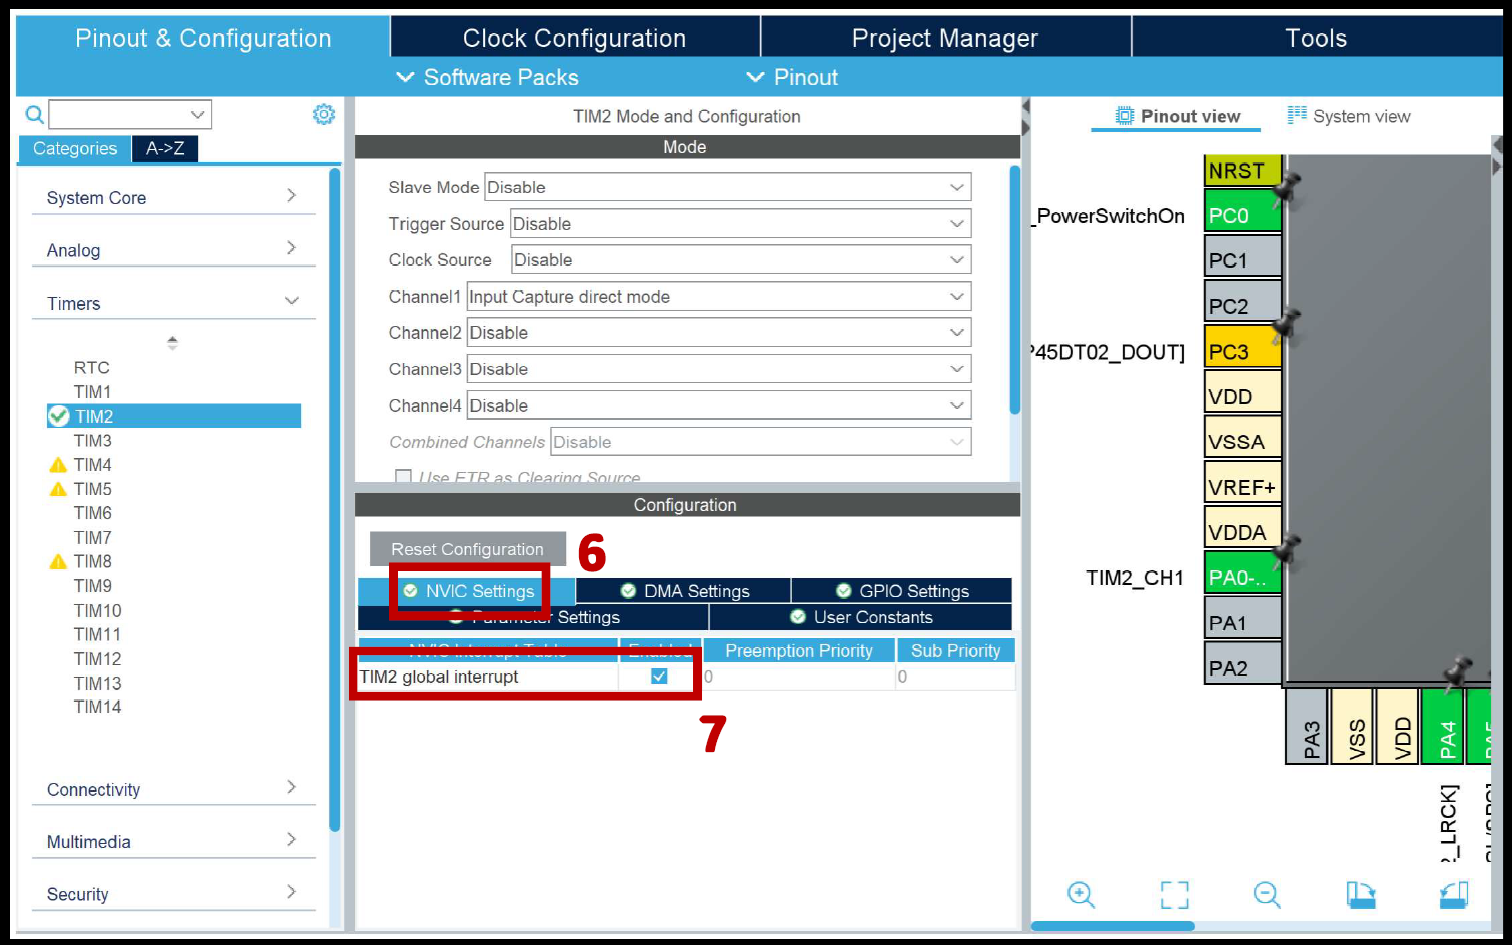The width and height of the screenshot is (1512, 945).
Task: Open DMA Settings tab
Action: tap(684, 591)
